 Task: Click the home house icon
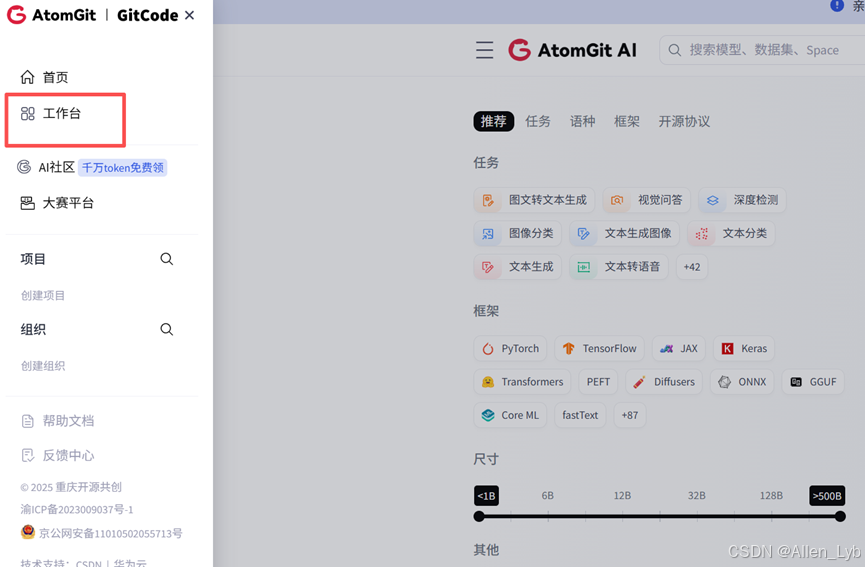pos(28,77)
